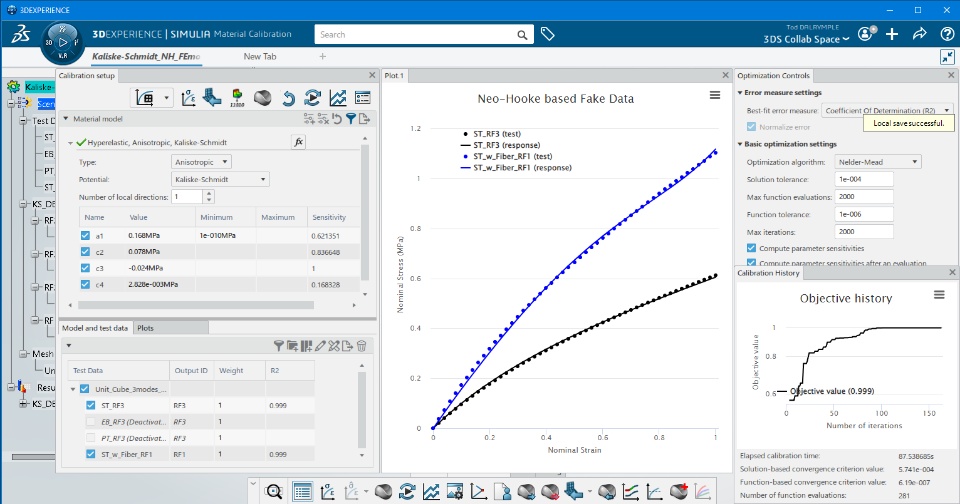Toggle the c4 parameter checkbox

(x=85, y=284)
